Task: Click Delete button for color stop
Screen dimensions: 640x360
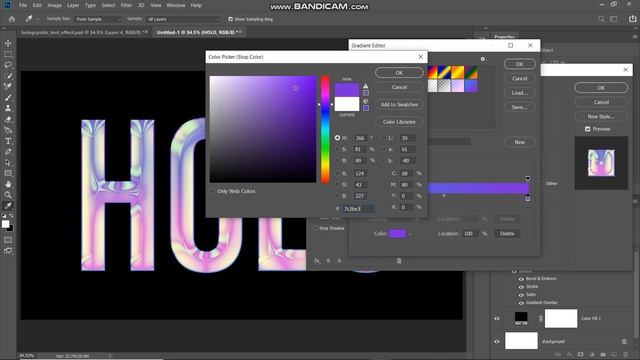Action: 507,233
